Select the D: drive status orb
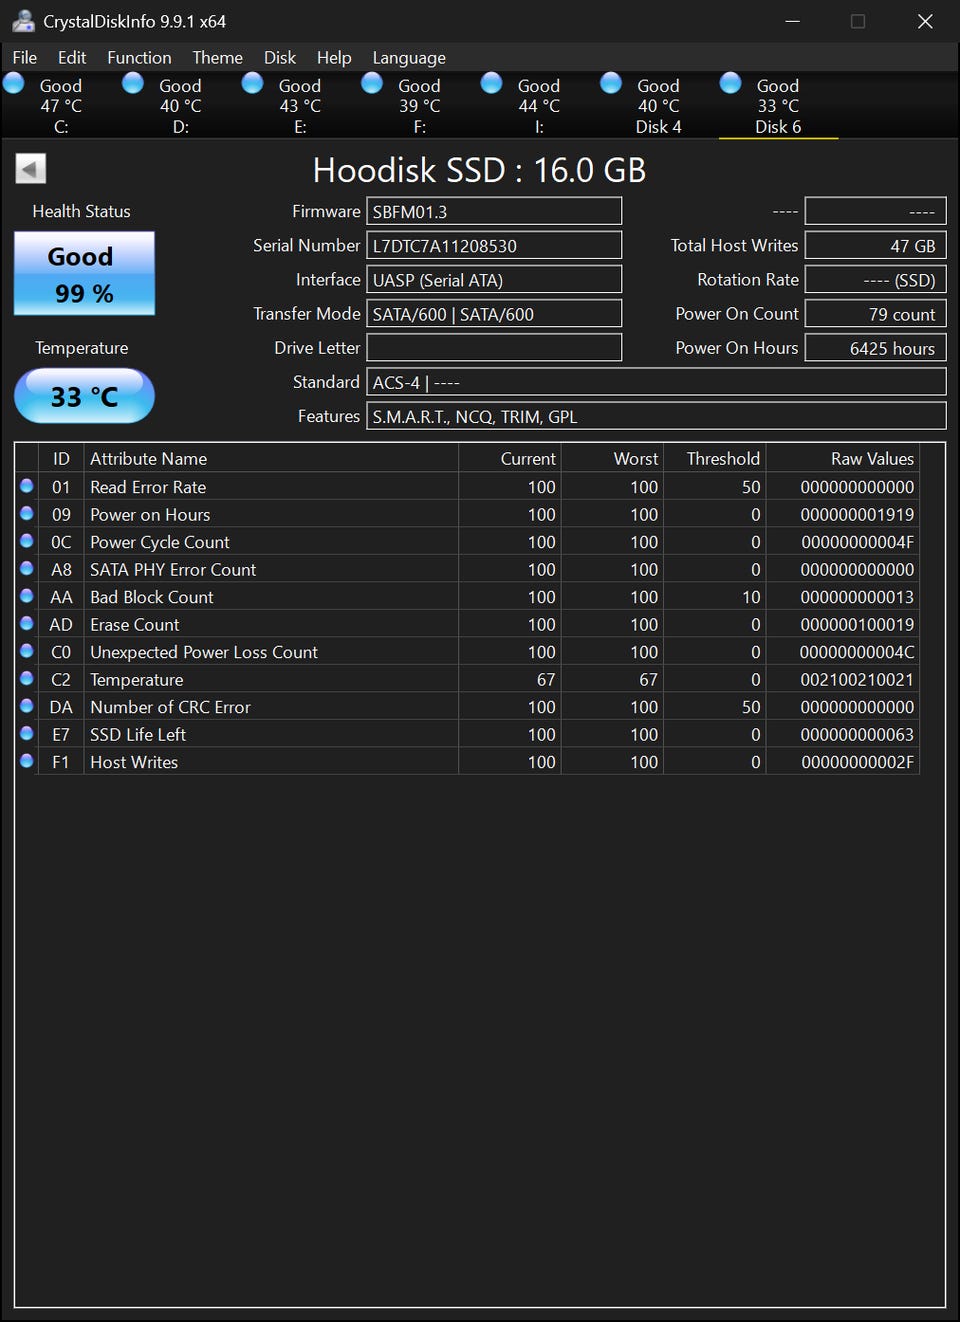Screen dimensions: 960x1322 133,83
